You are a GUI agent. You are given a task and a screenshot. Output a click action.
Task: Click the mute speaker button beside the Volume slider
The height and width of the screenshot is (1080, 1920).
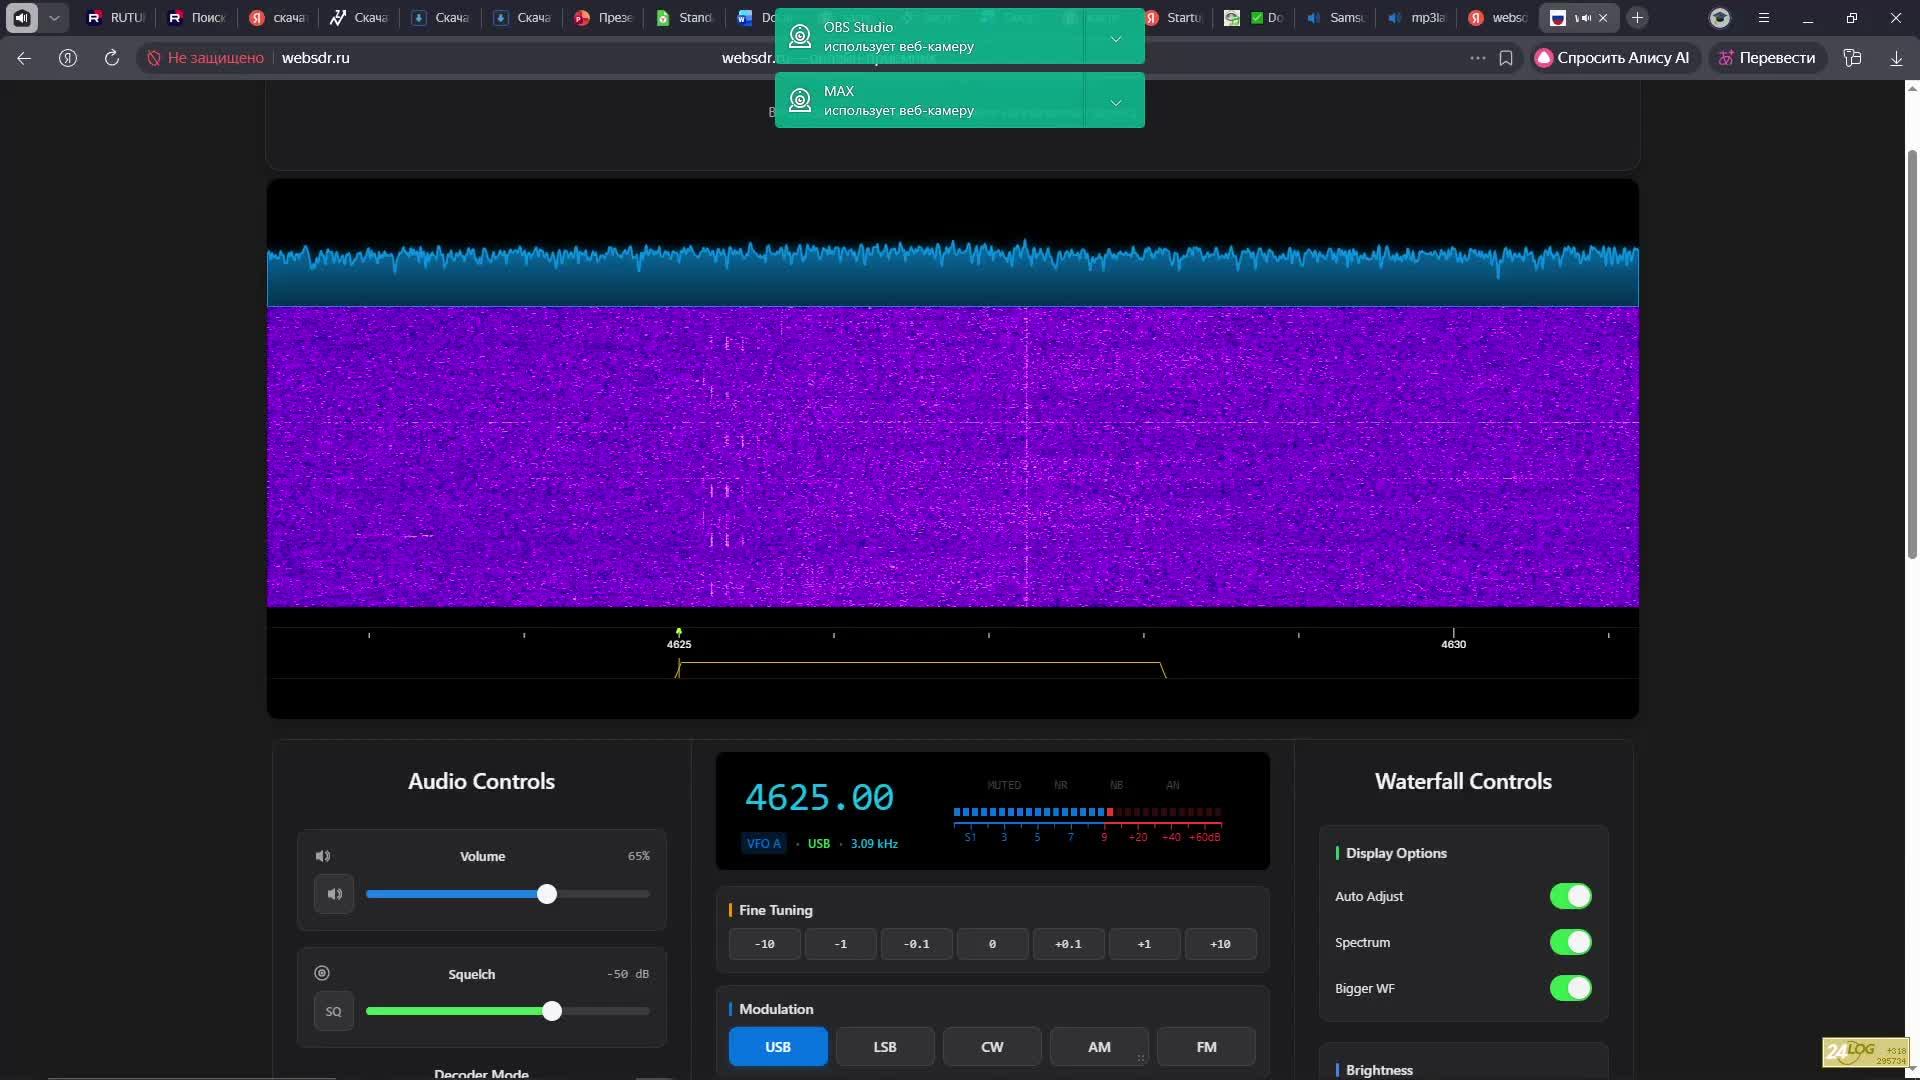click(334, 894)
